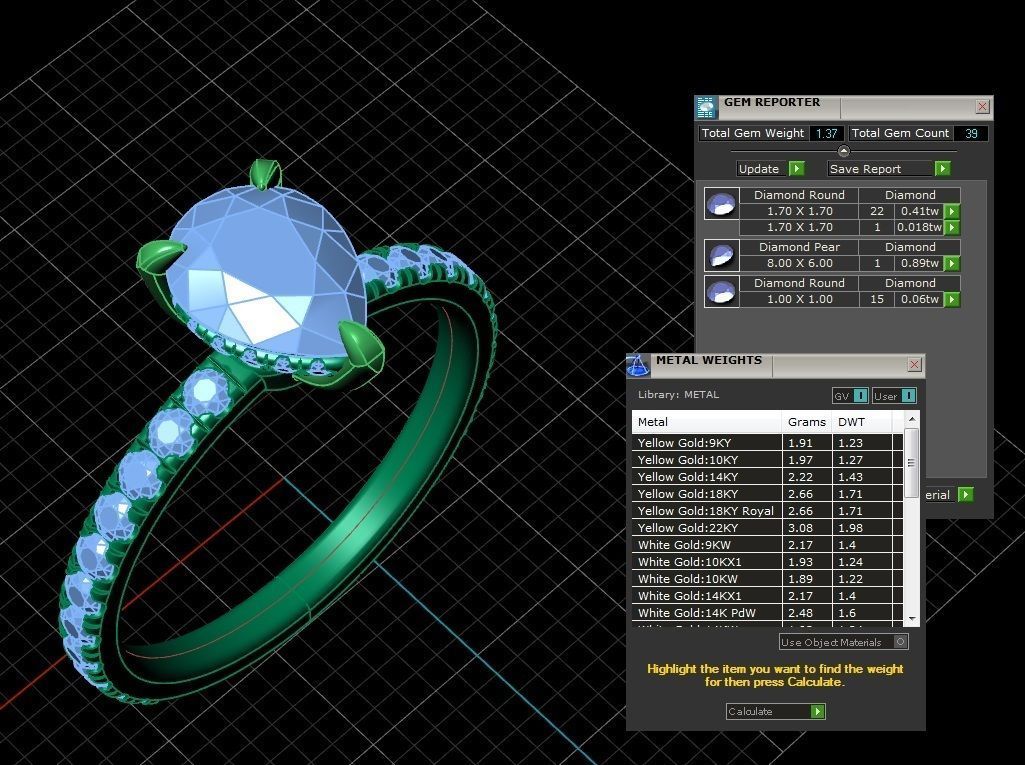This screenshot has height=765, width=1025.
Task: Close the Gem Reporter panel
Action: tap(982, 107)
